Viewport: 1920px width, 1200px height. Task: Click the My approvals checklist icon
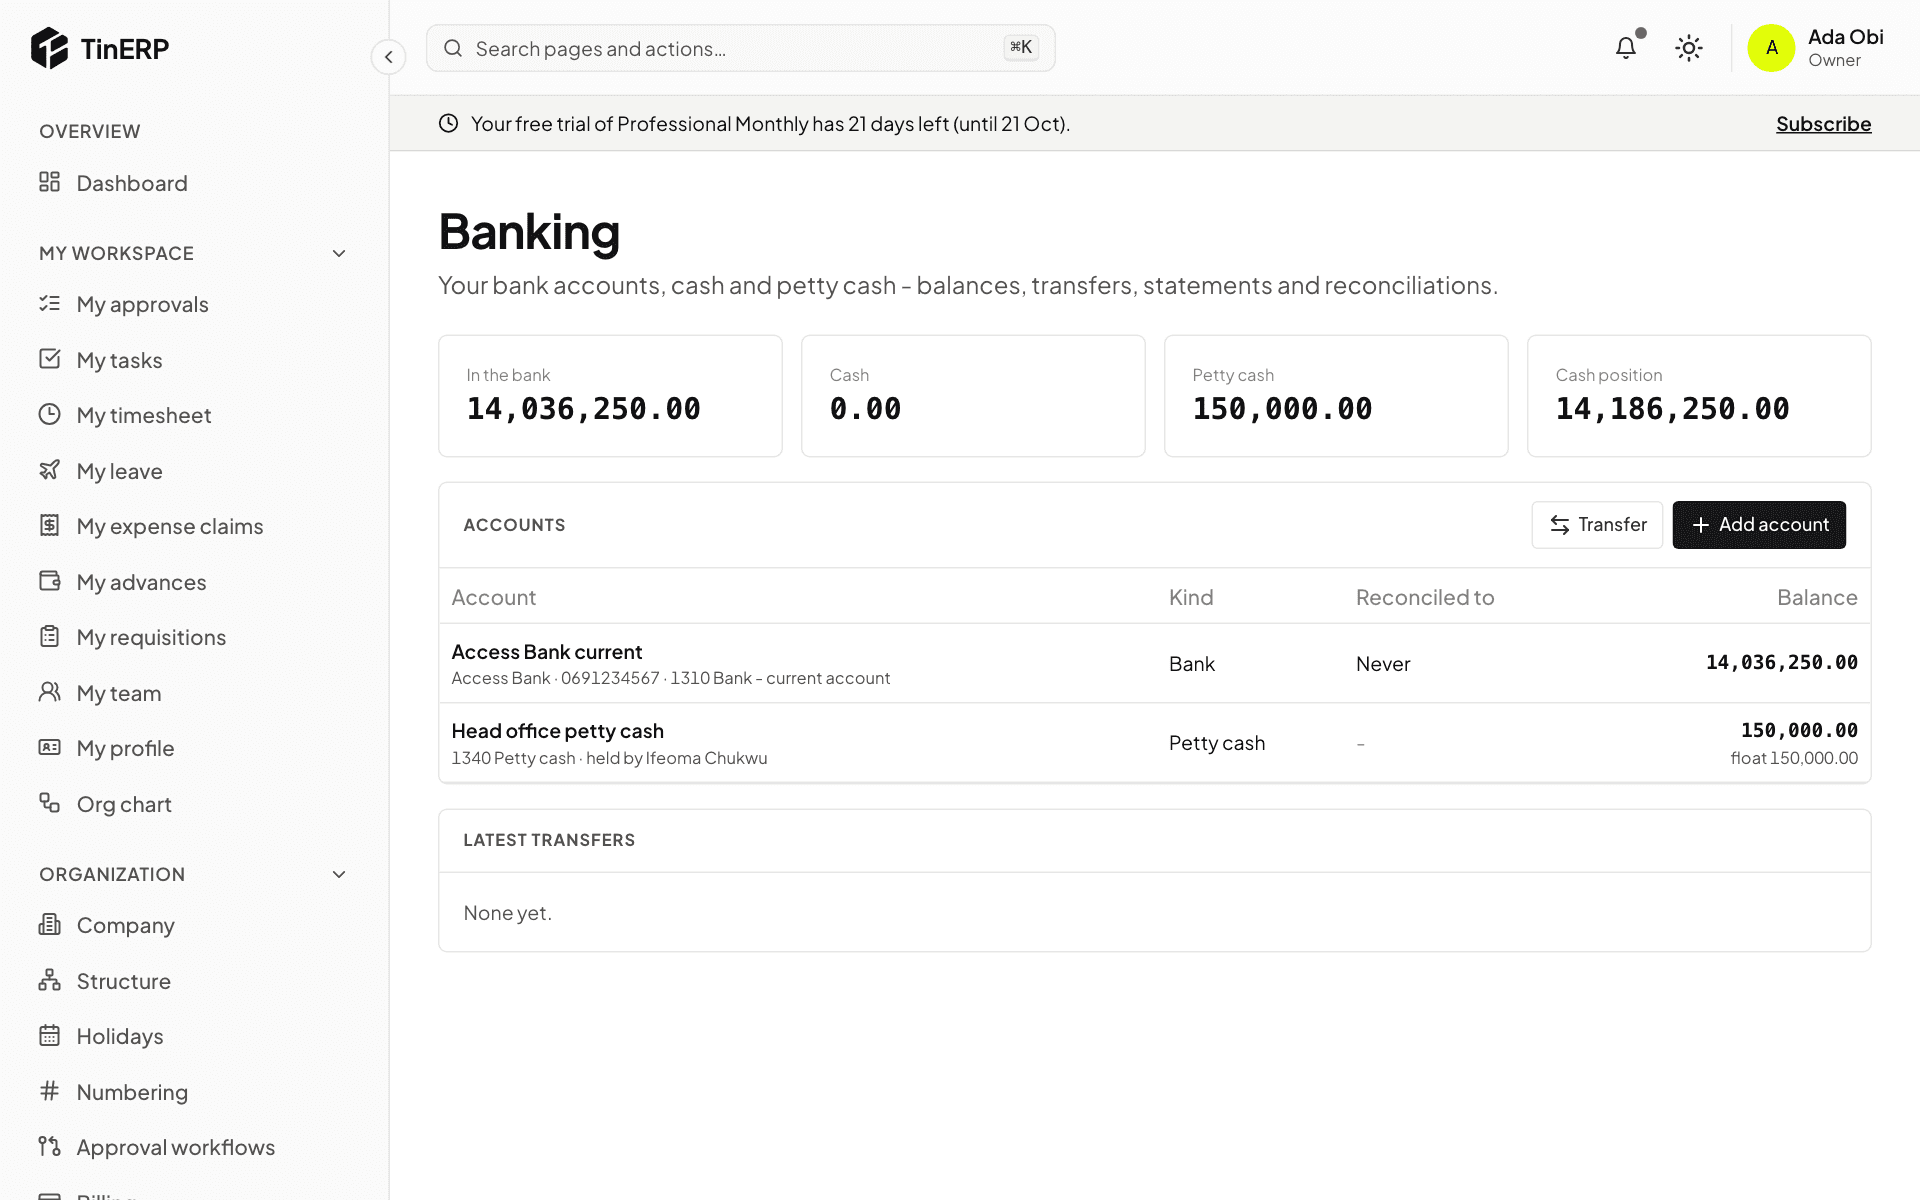tap(49, 303)
